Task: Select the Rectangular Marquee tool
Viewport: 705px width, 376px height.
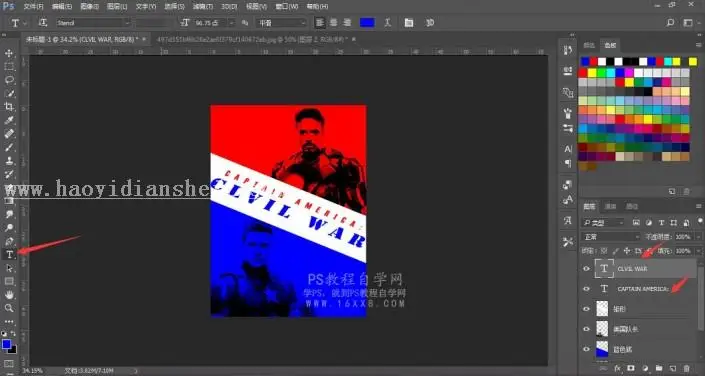Action: click(9, 67)
